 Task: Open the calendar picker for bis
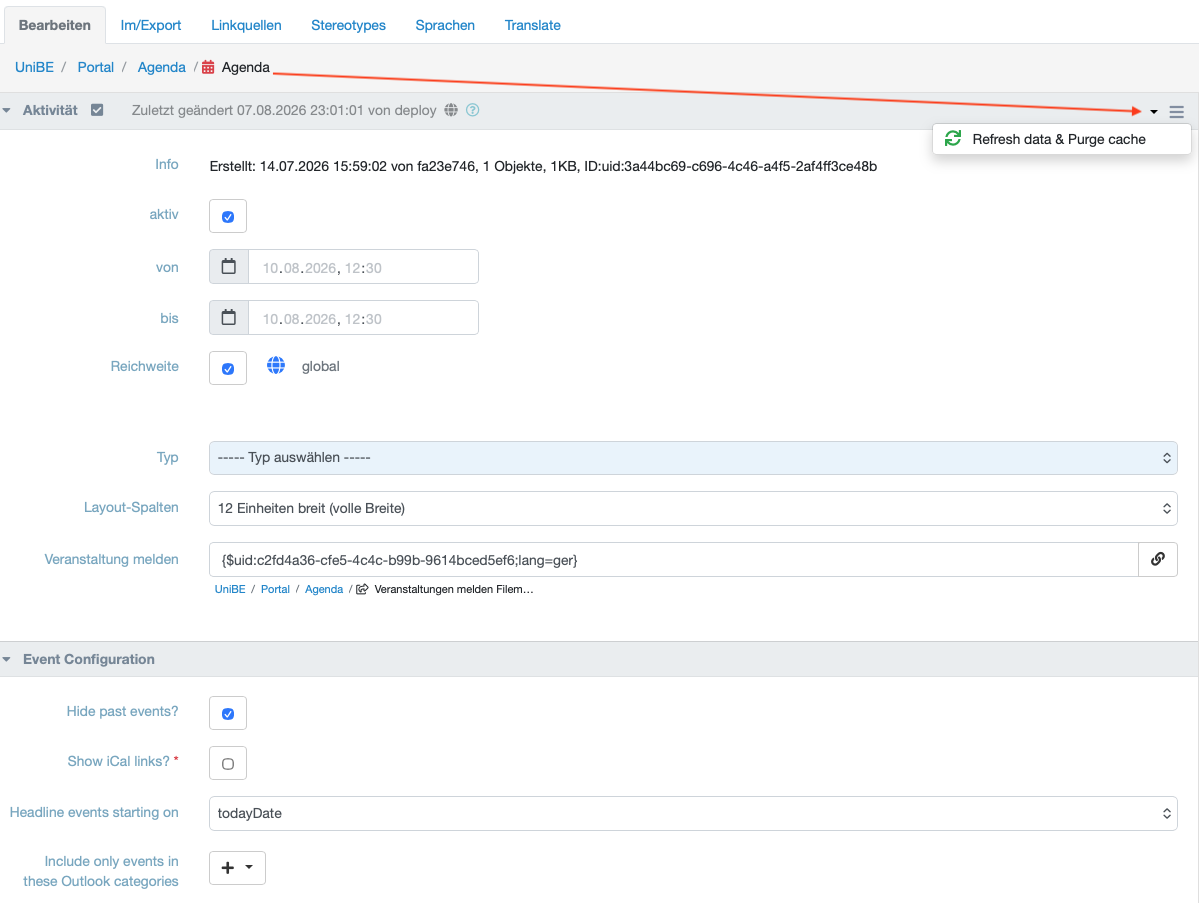229,318
